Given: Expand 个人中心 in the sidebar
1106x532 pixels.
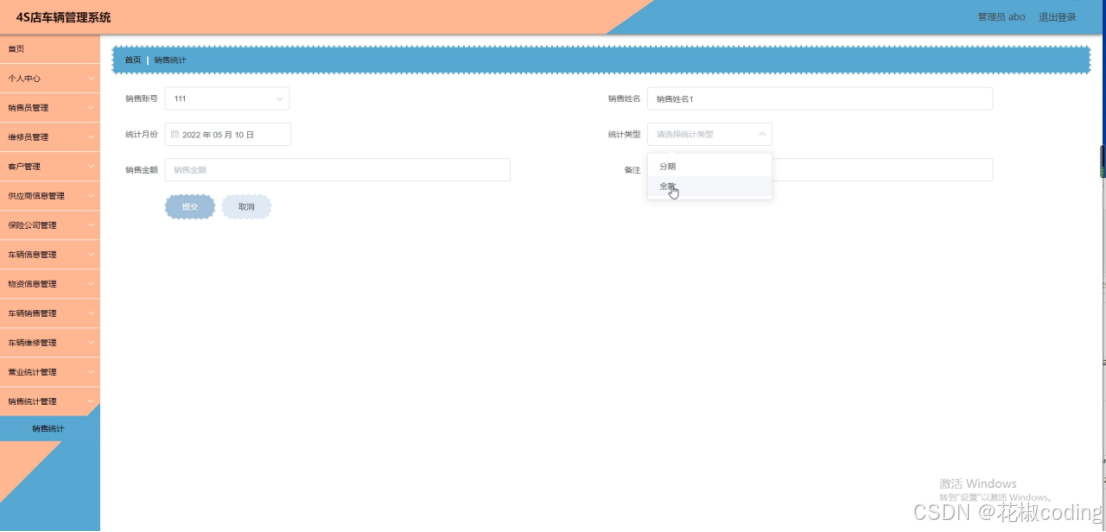Looking at the screenshot, I should coord(50,78).
